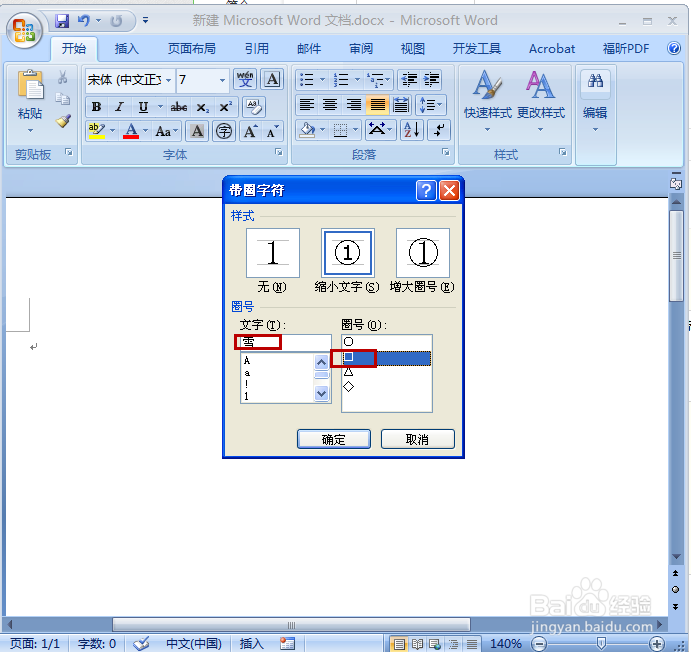691x652 pixels.
Task: Open the 视图 ribbon tab
Action: [412, 48]
